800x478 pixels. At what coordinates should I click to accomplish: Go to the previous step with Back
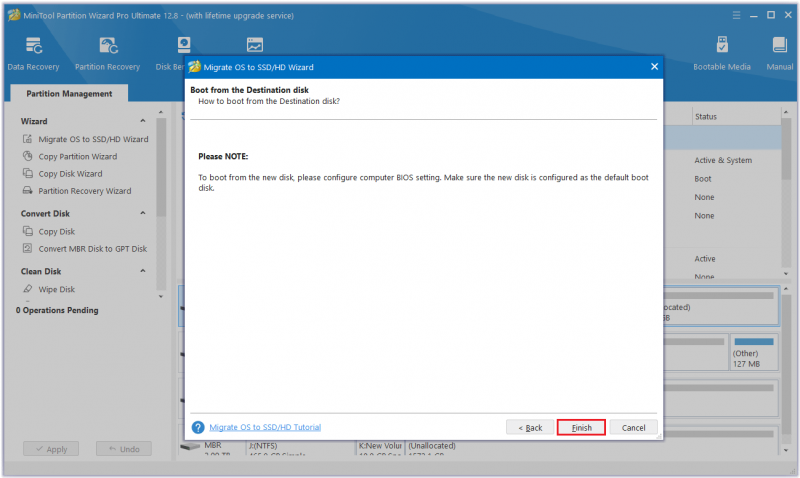tap(530, 427)
